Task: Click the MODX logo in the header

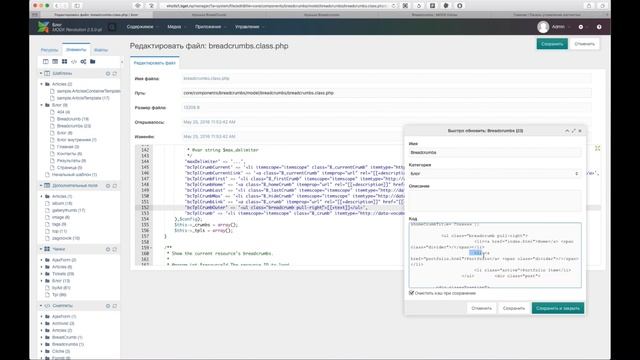Action: tap(43, 27)
